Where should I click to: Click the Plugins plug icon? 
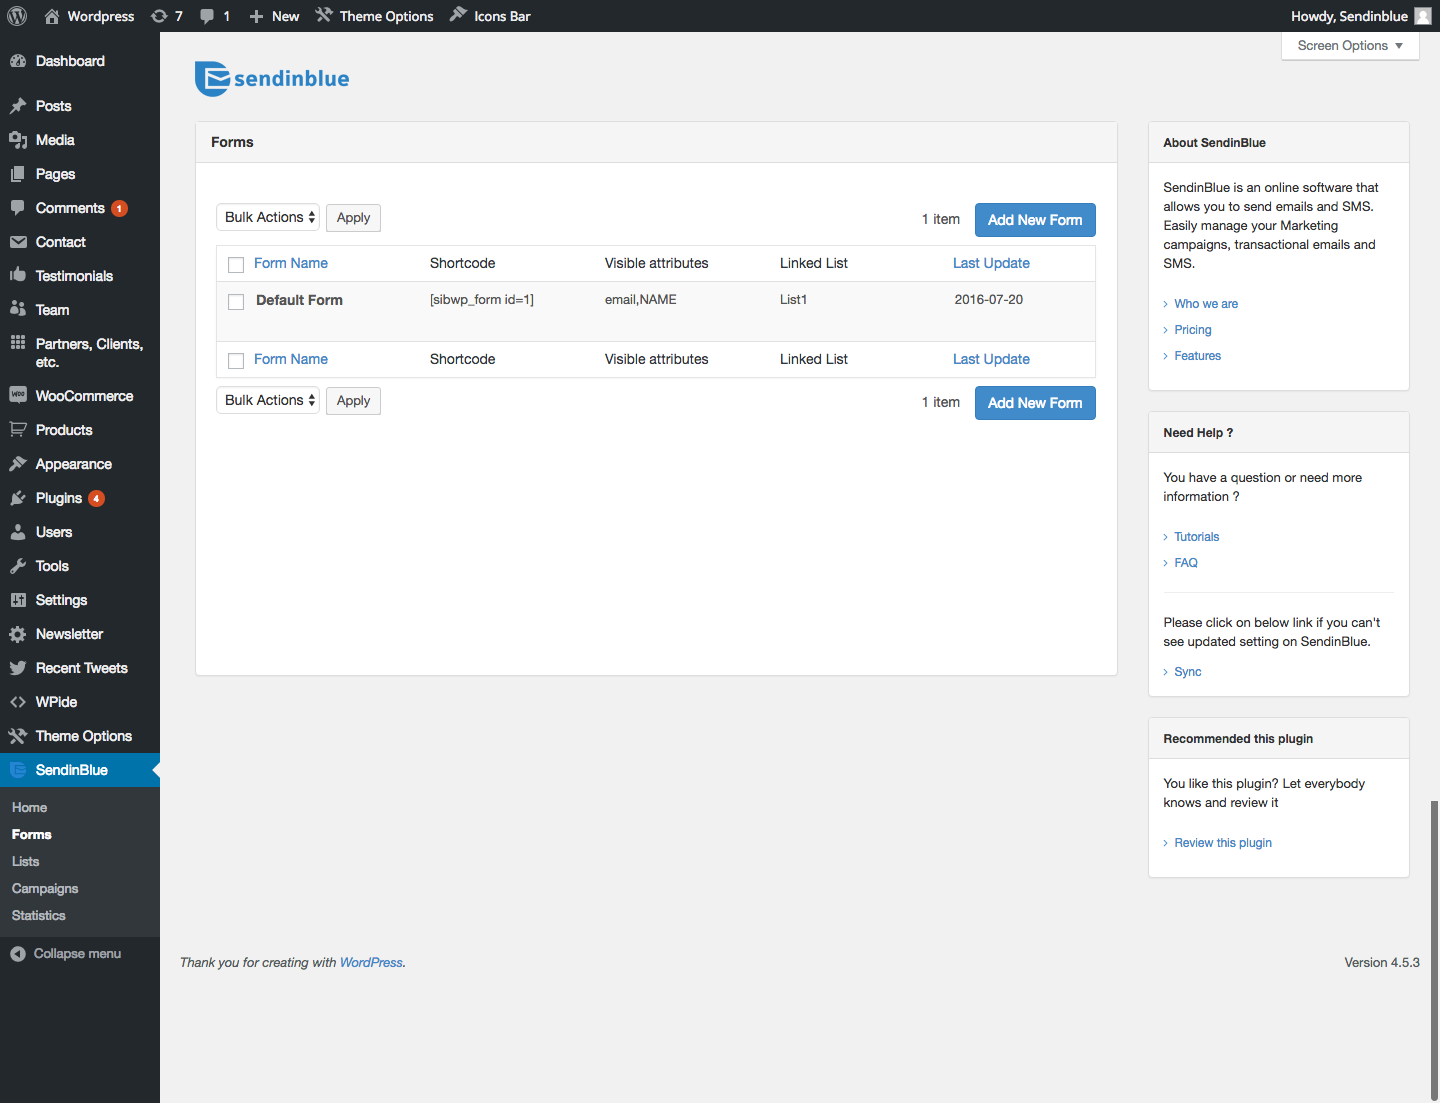coord(18,498)
